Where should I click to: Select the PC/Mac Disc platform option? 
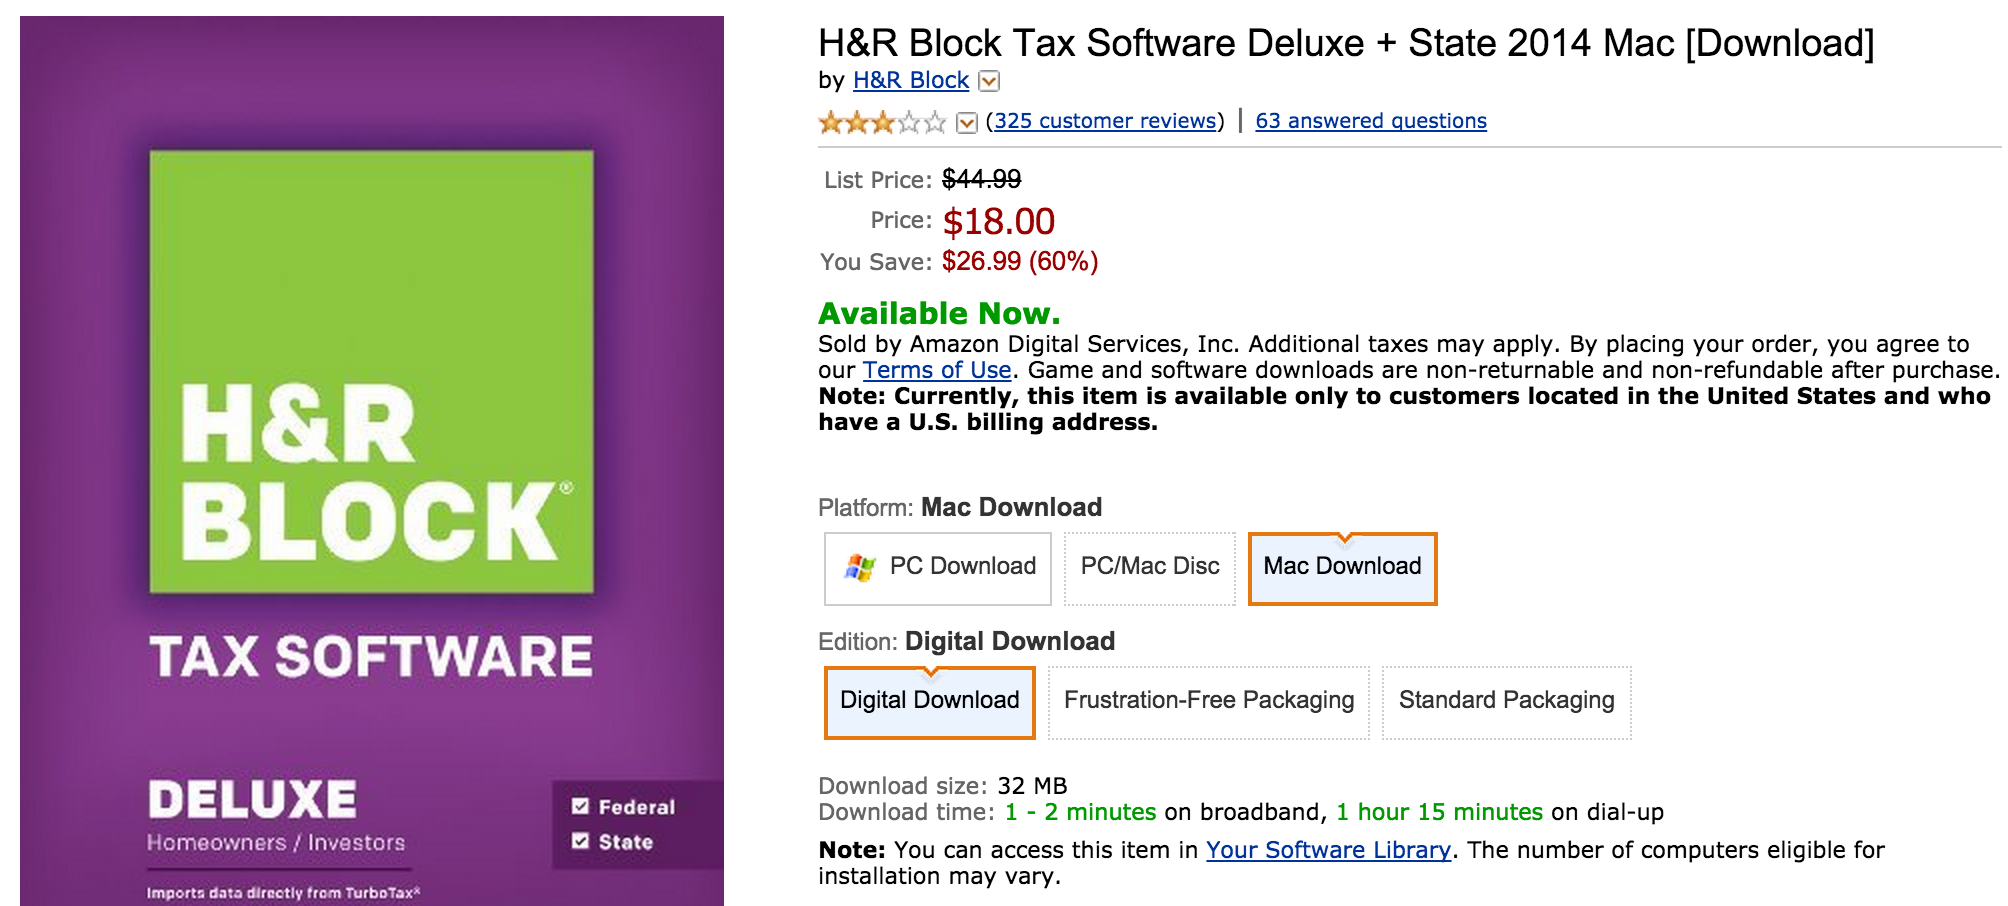click(x=1150, y=567)
